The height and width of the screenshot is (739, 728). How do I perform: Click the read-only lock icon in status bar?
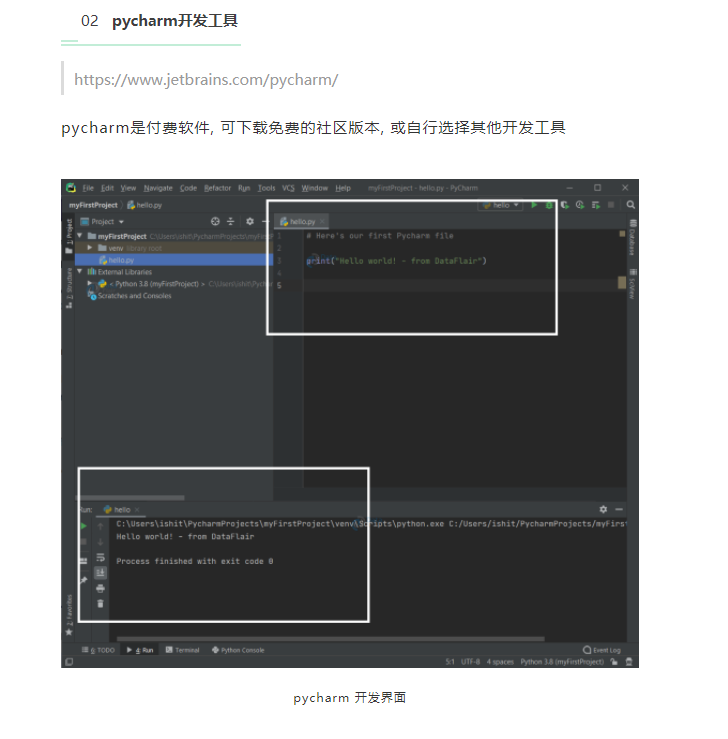614,662
